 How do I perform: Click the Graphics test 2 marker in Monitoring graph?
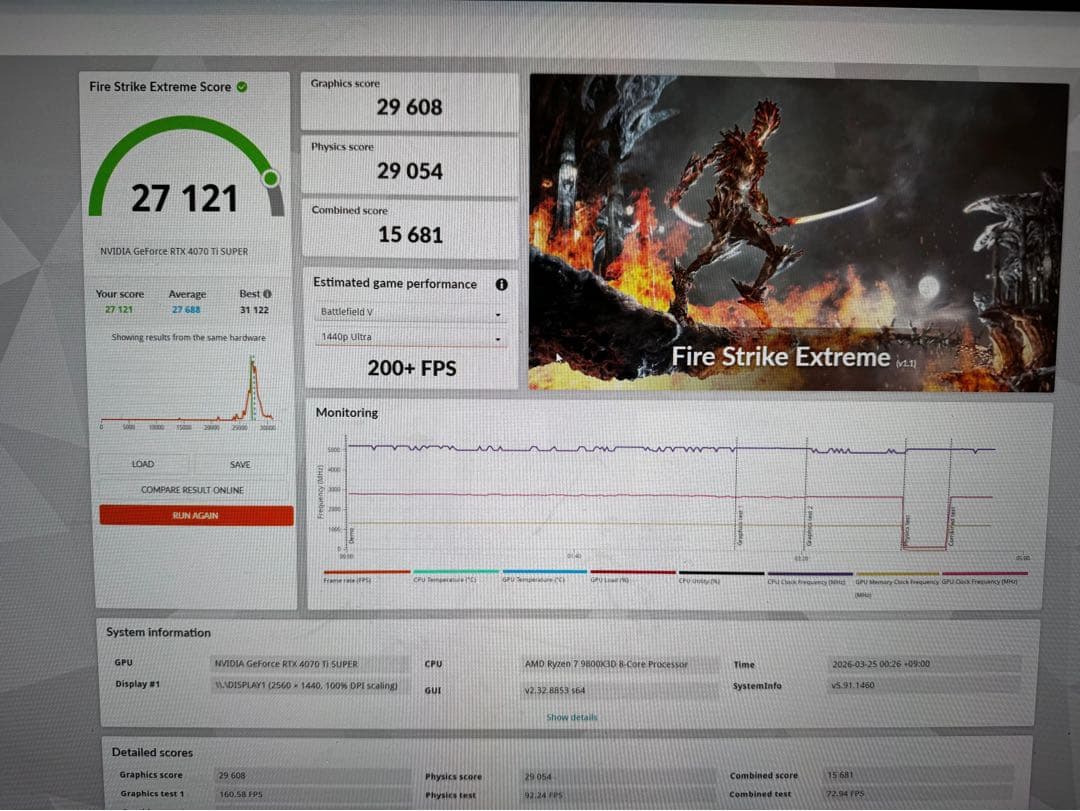pyautogui.click(x=810, y=527)
